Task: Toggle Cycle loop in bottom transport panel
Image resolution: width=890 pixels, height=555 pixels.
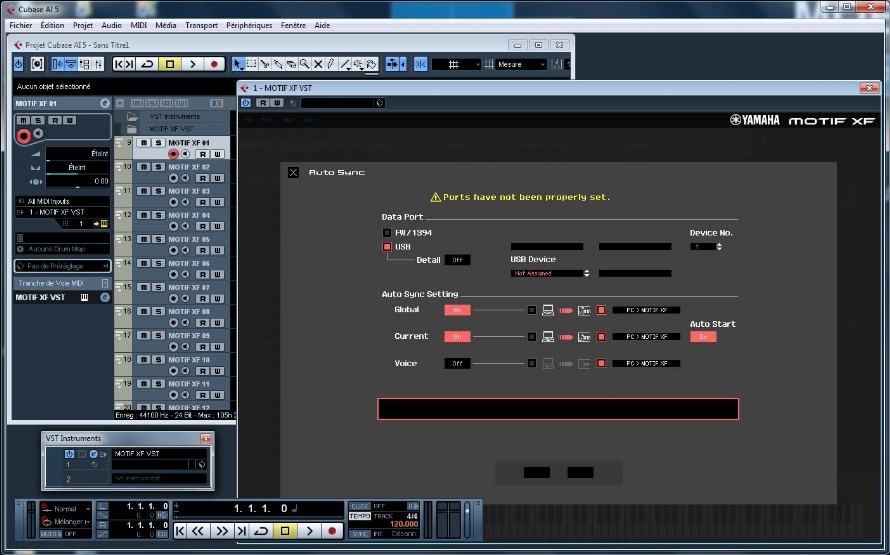Action: coord(262,531)
